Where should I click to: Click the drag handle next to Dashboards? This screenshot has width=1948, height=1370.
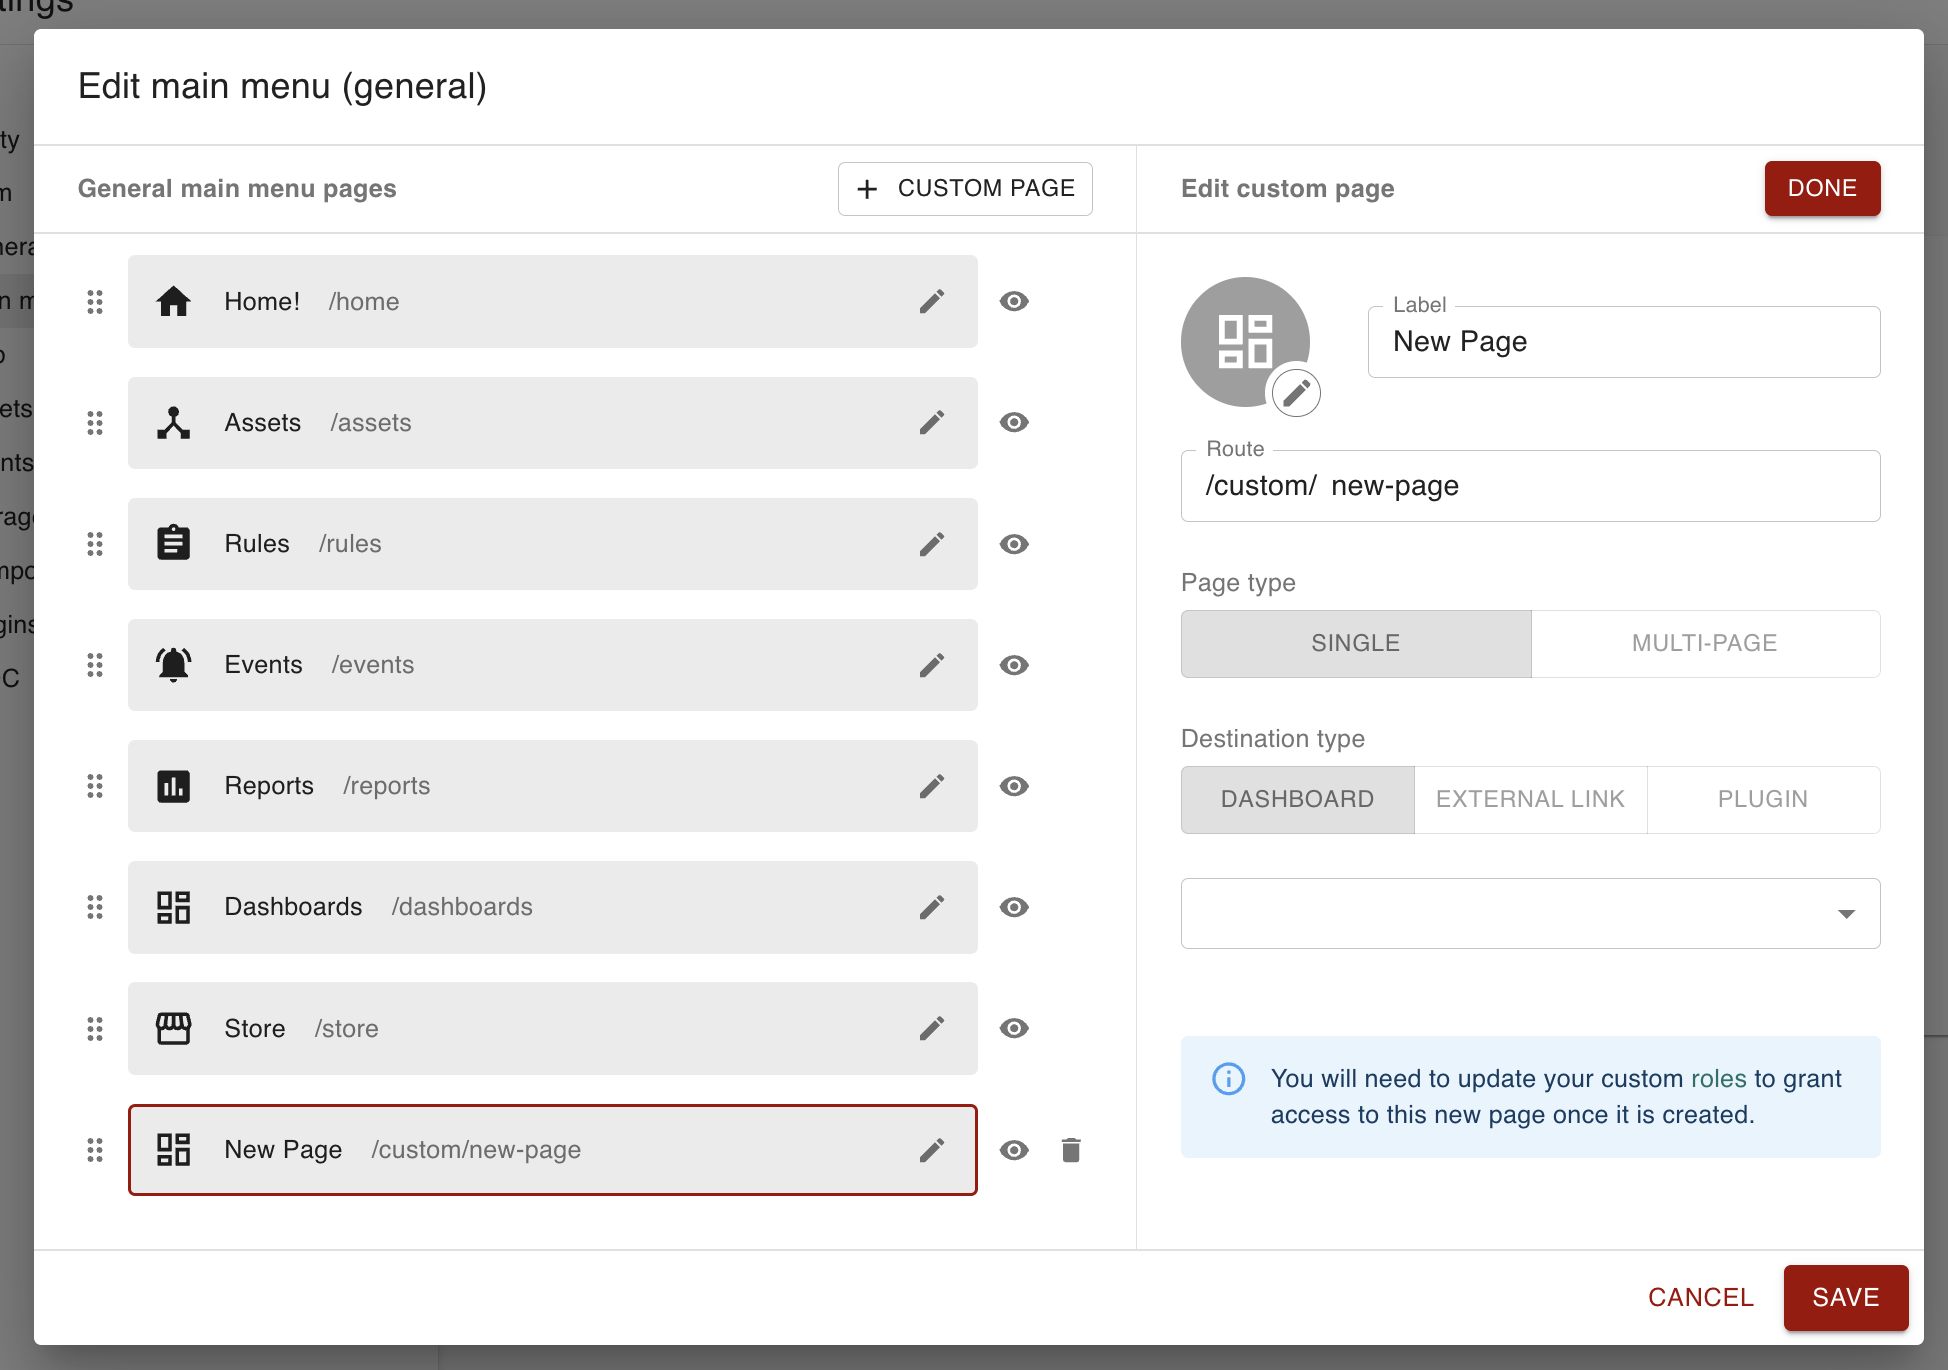(95, 907)
